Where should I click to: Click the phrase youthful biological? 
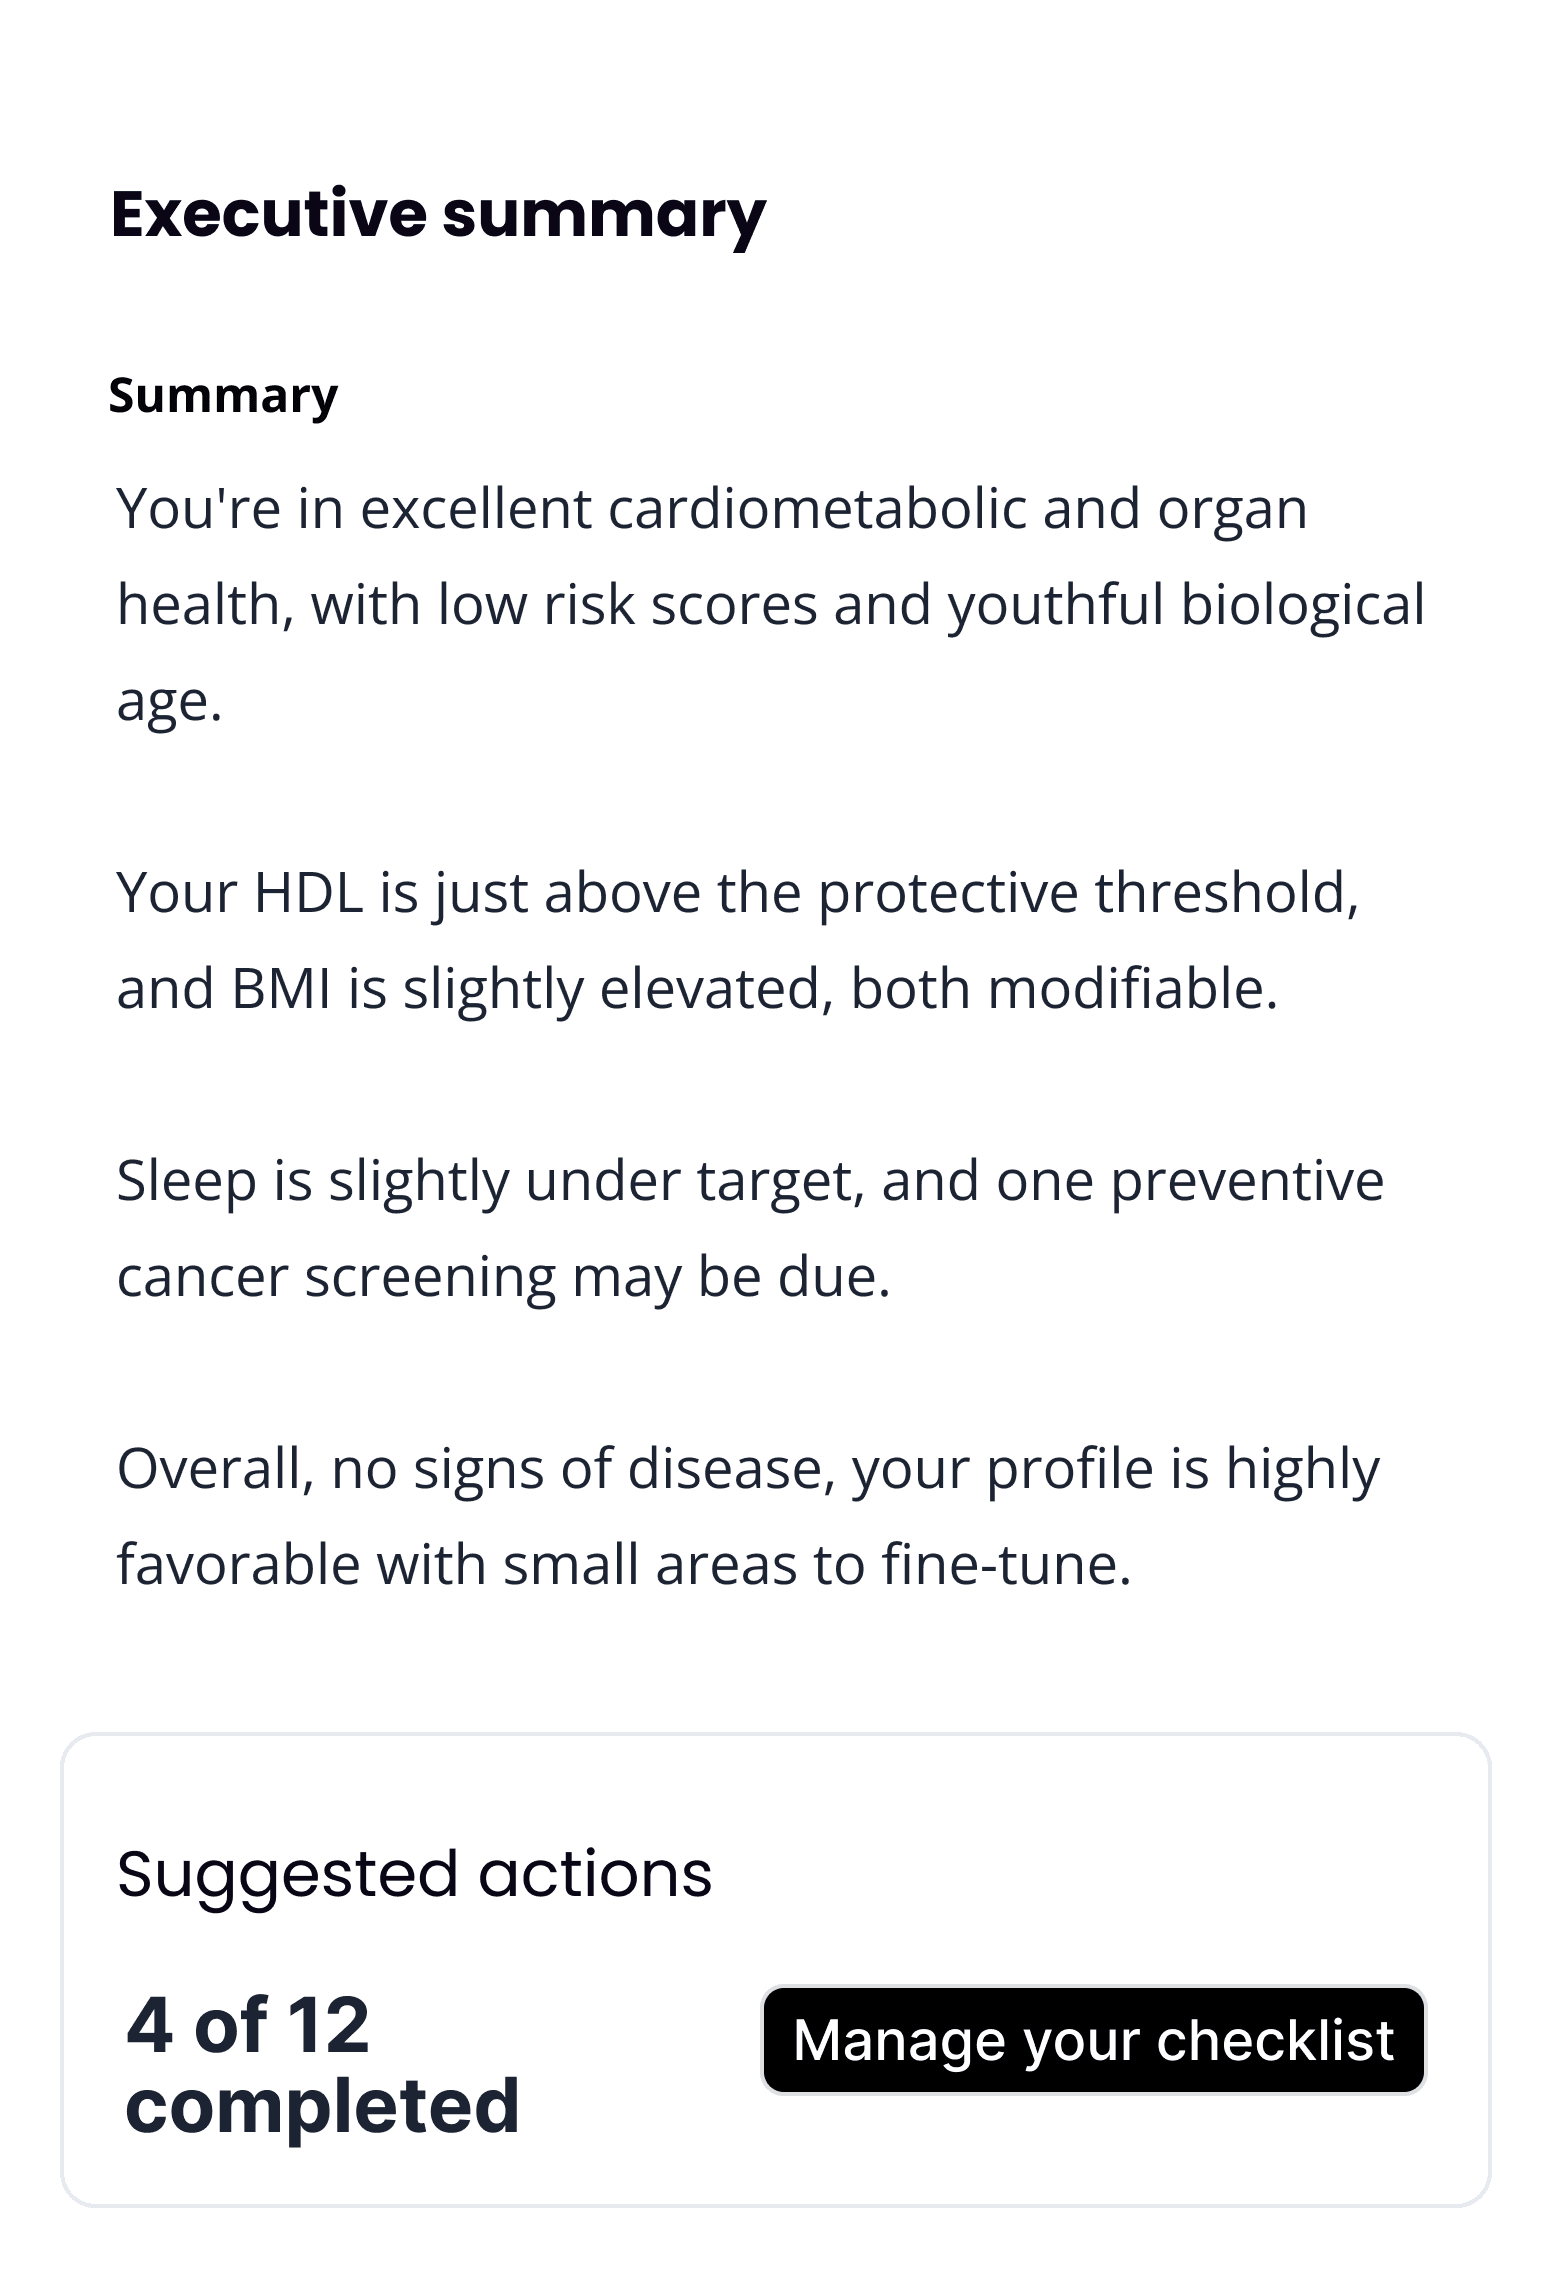[1185, 605]
